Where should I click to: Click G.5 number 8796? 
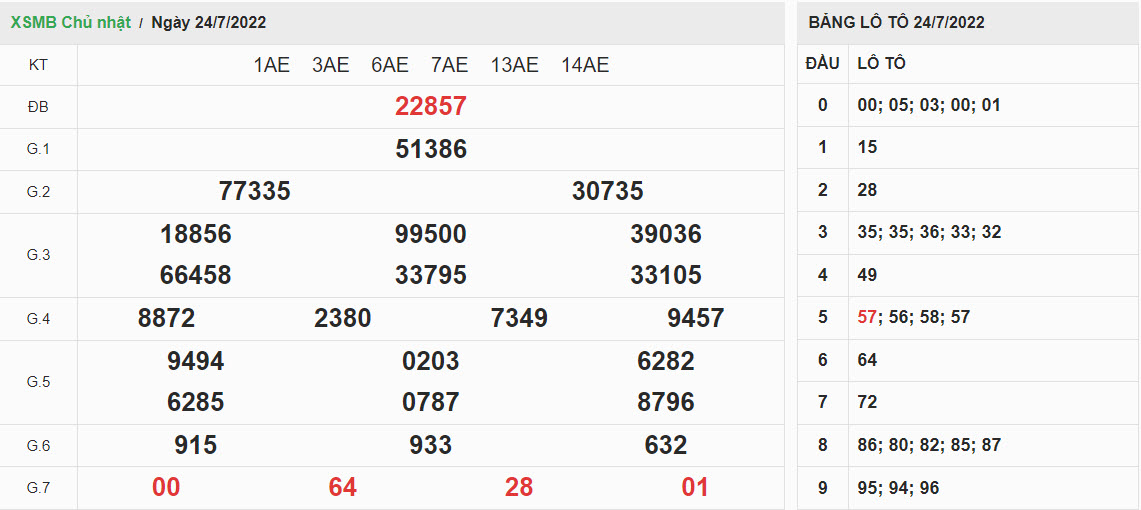tap(665, 402)
